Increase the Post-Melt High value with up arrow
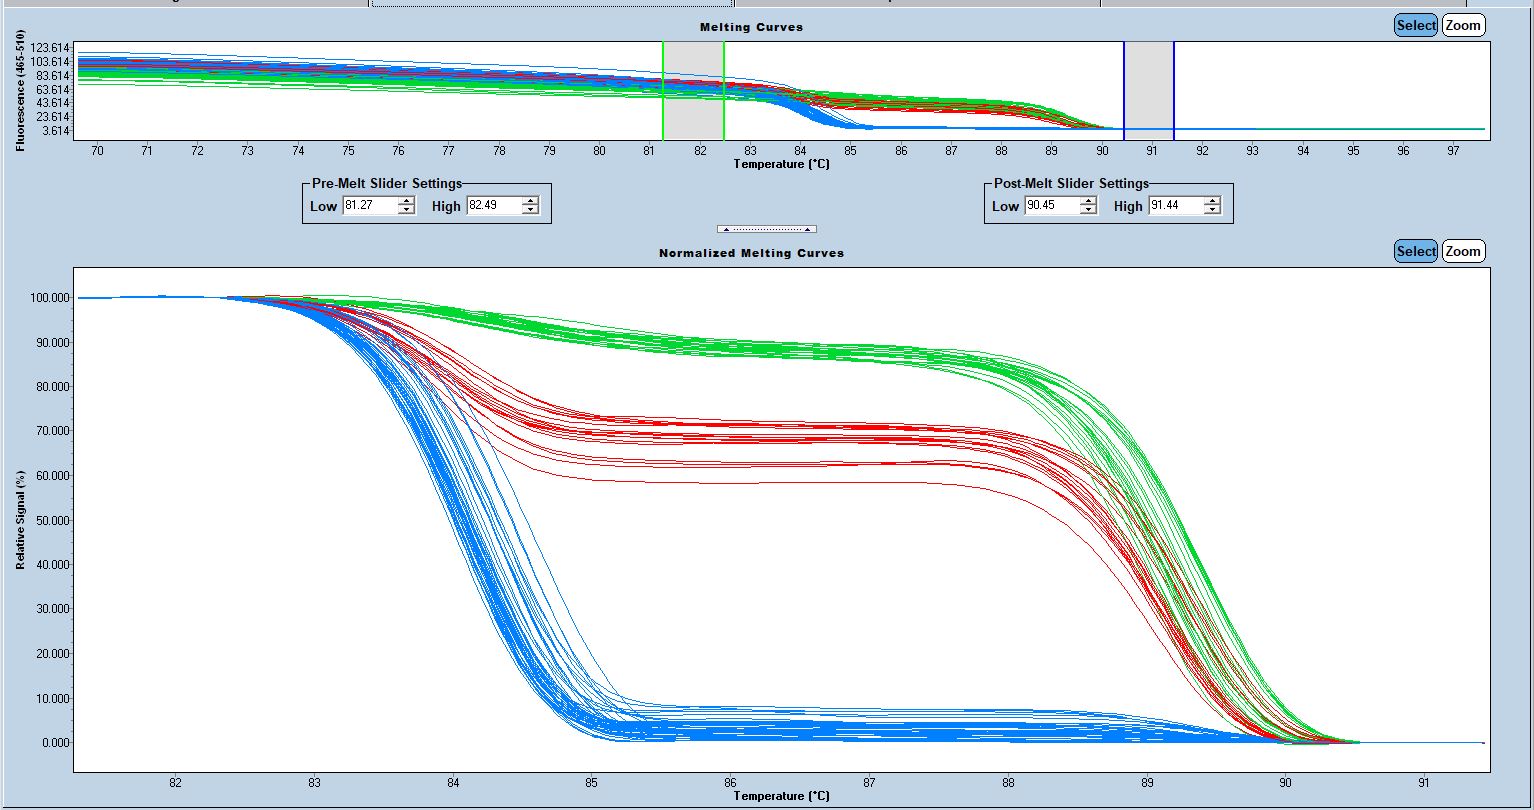The height and width of the screenshot is (810, 1534). (1212, 201)
